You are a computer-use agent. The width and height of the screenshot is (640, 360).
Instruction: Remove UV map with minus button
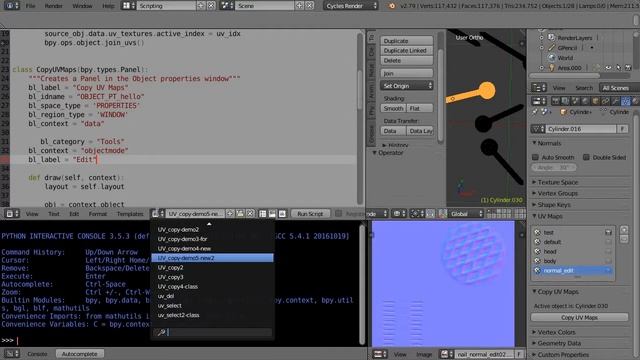pyautogui.click(x=624, y=239)
